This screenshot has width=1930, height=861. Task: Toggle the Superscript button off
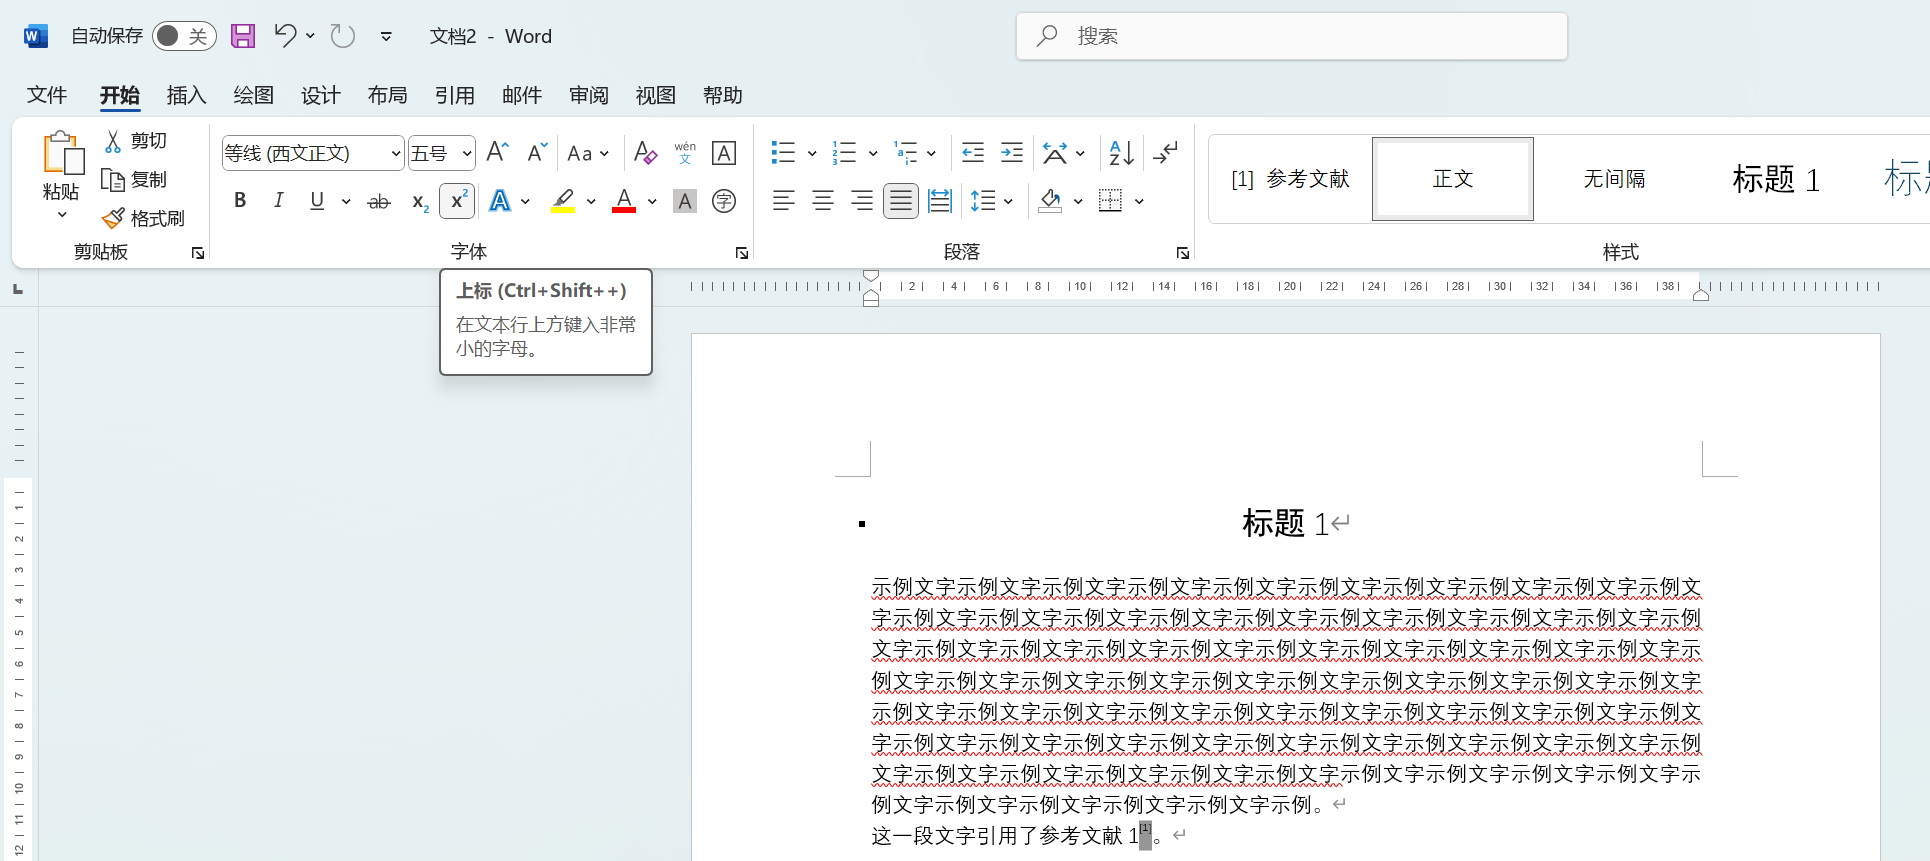(457, 201)
